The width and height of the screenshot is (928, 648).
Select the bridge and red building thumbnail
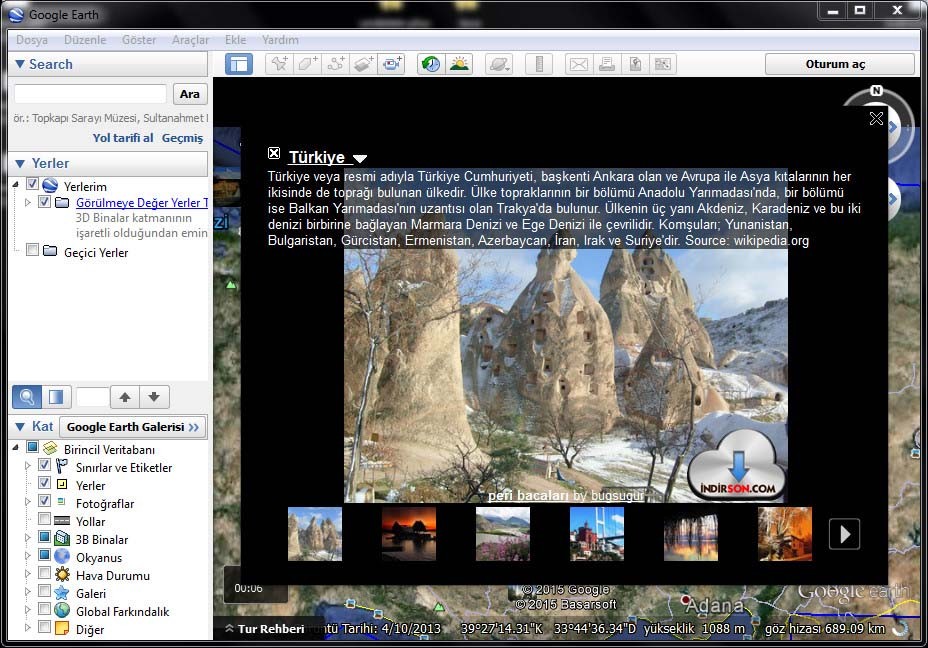point(597,534)
